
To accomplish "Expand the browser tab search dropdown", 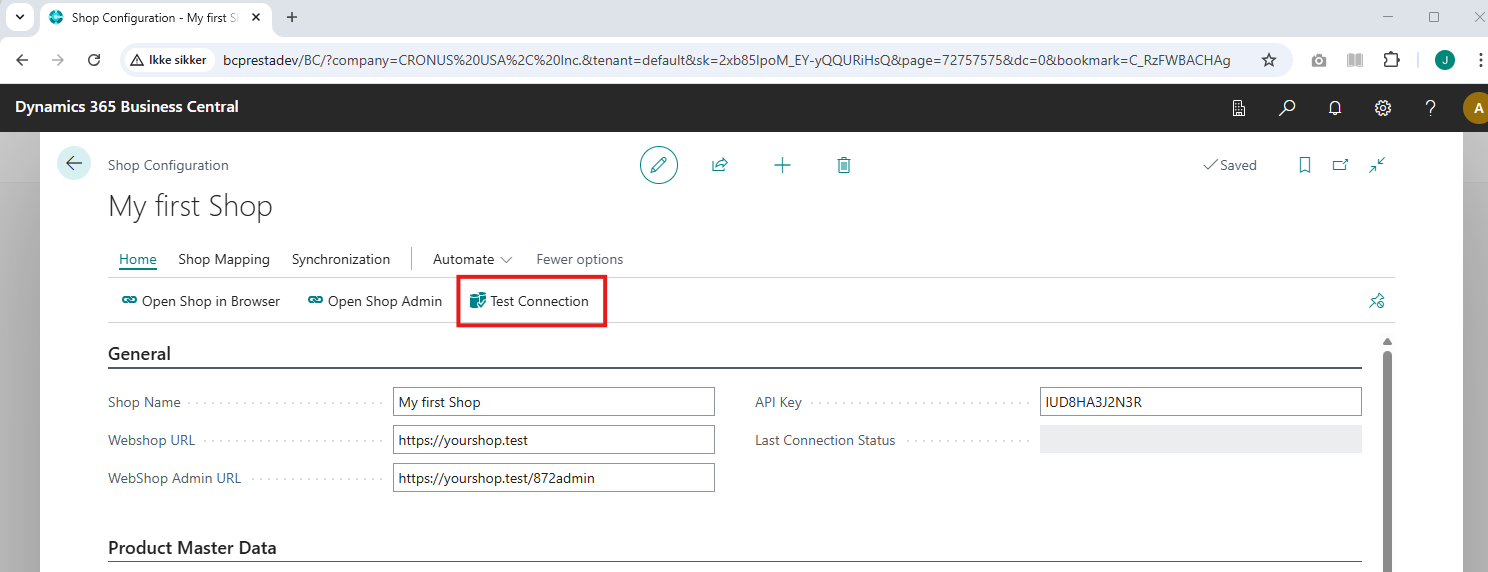I will point(19,17).
